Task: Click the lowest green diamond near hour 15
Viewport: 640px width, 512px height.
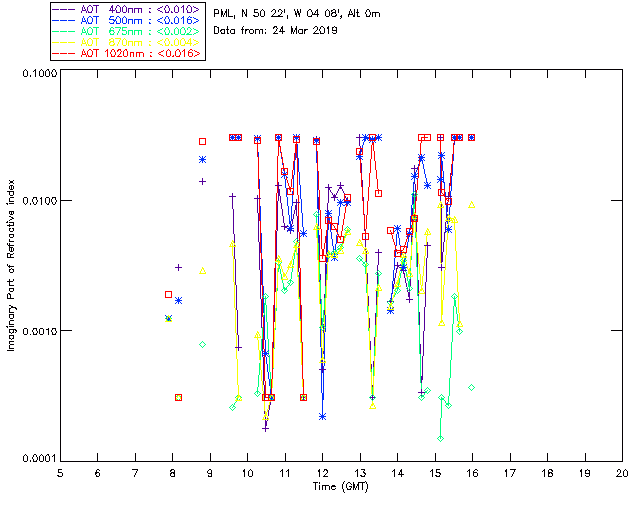Action: tap(440, 438)
